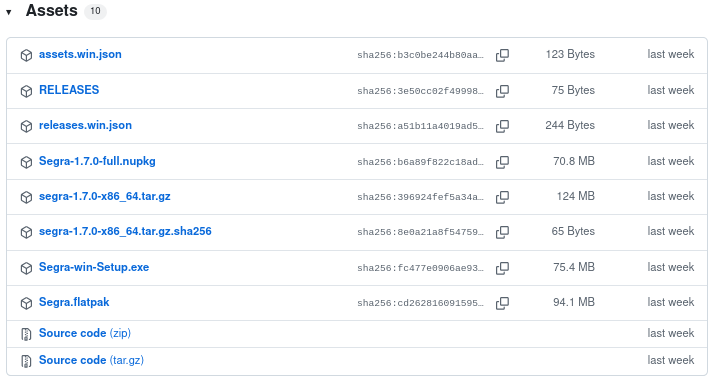Select the hash text sha256:8e0a21a8f54759…
This screenshot has height=387, width=716.
click(x=420, y=232)
